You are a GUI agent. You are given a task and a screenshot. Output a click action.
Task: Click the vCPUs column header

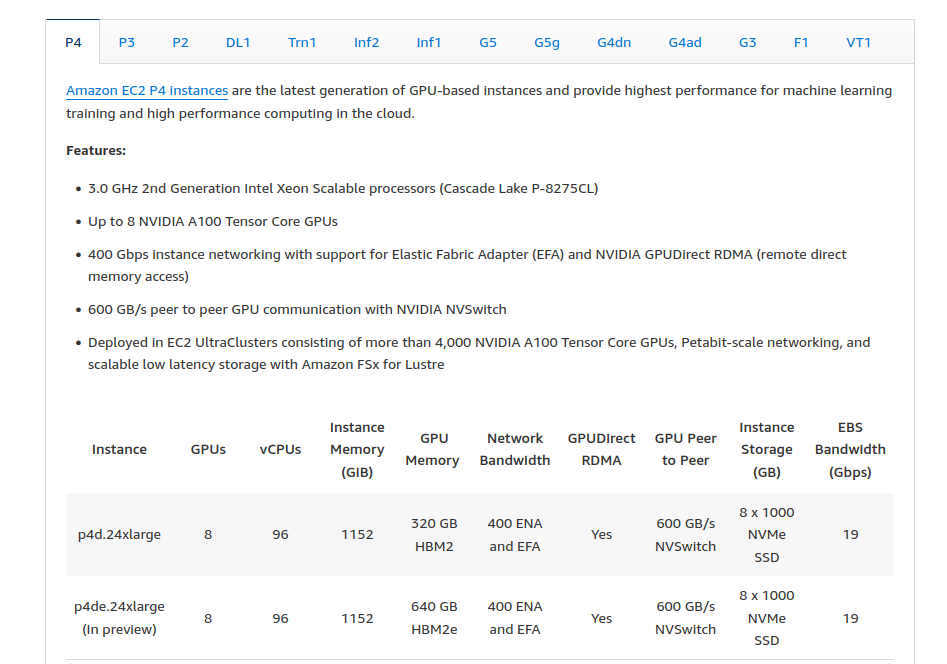pos(280,450)
